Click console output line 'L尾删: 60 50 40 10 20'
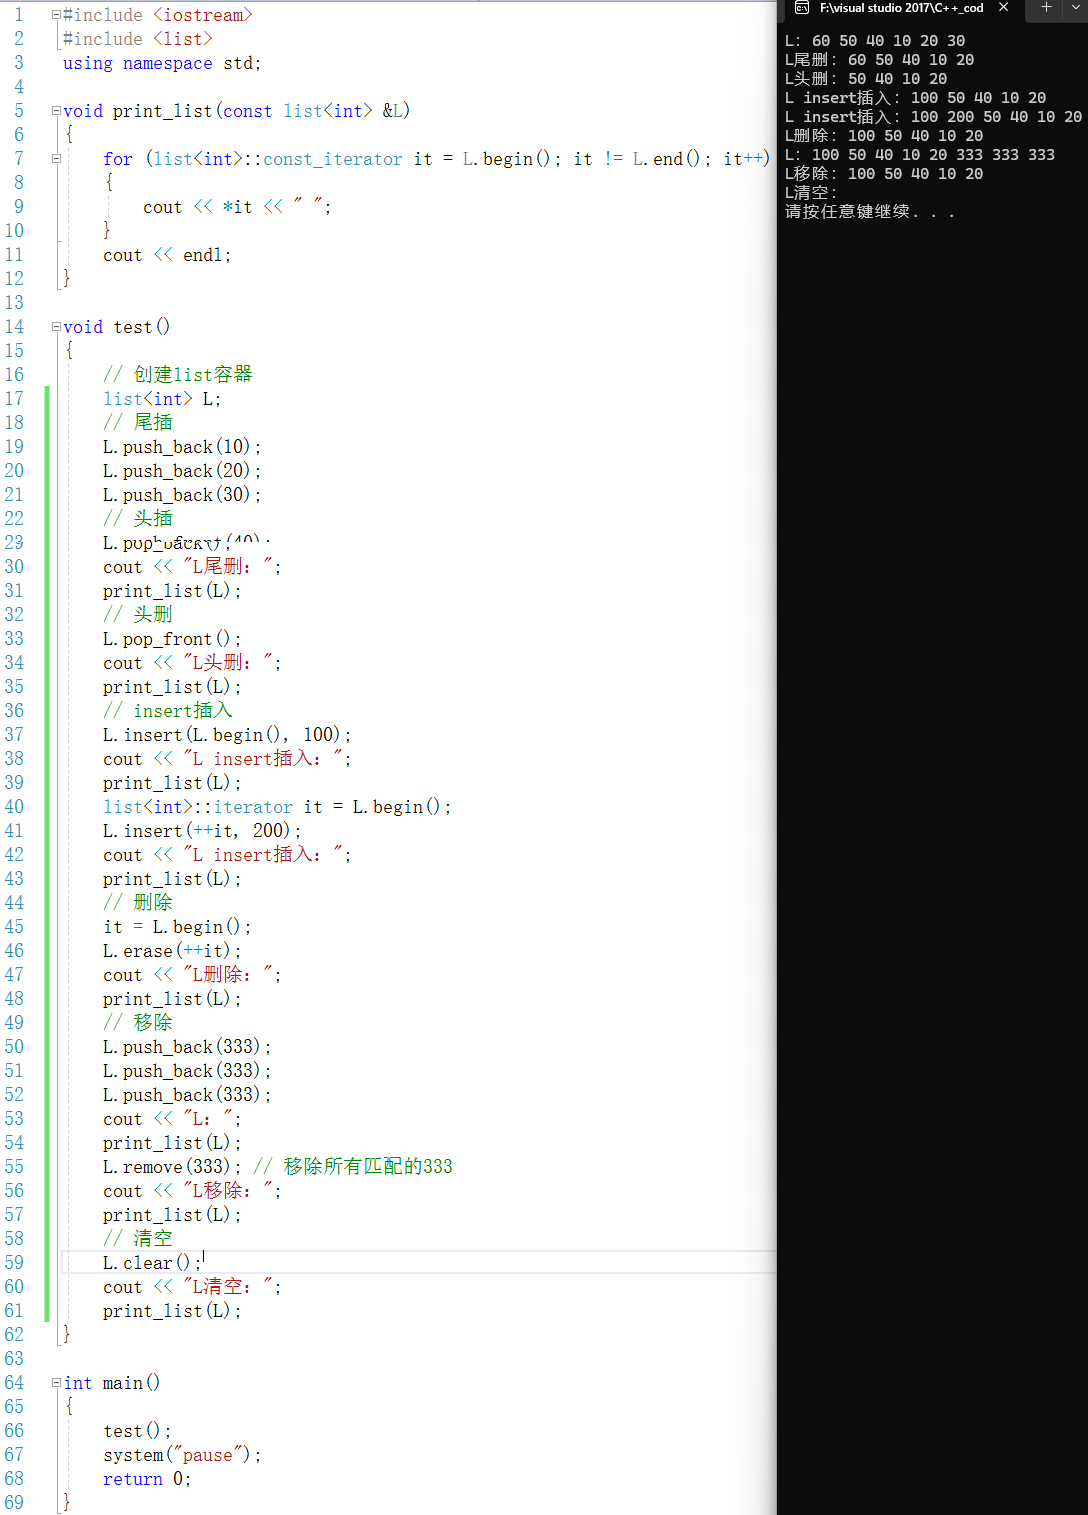1088x1515 pixels. [879, 60]
